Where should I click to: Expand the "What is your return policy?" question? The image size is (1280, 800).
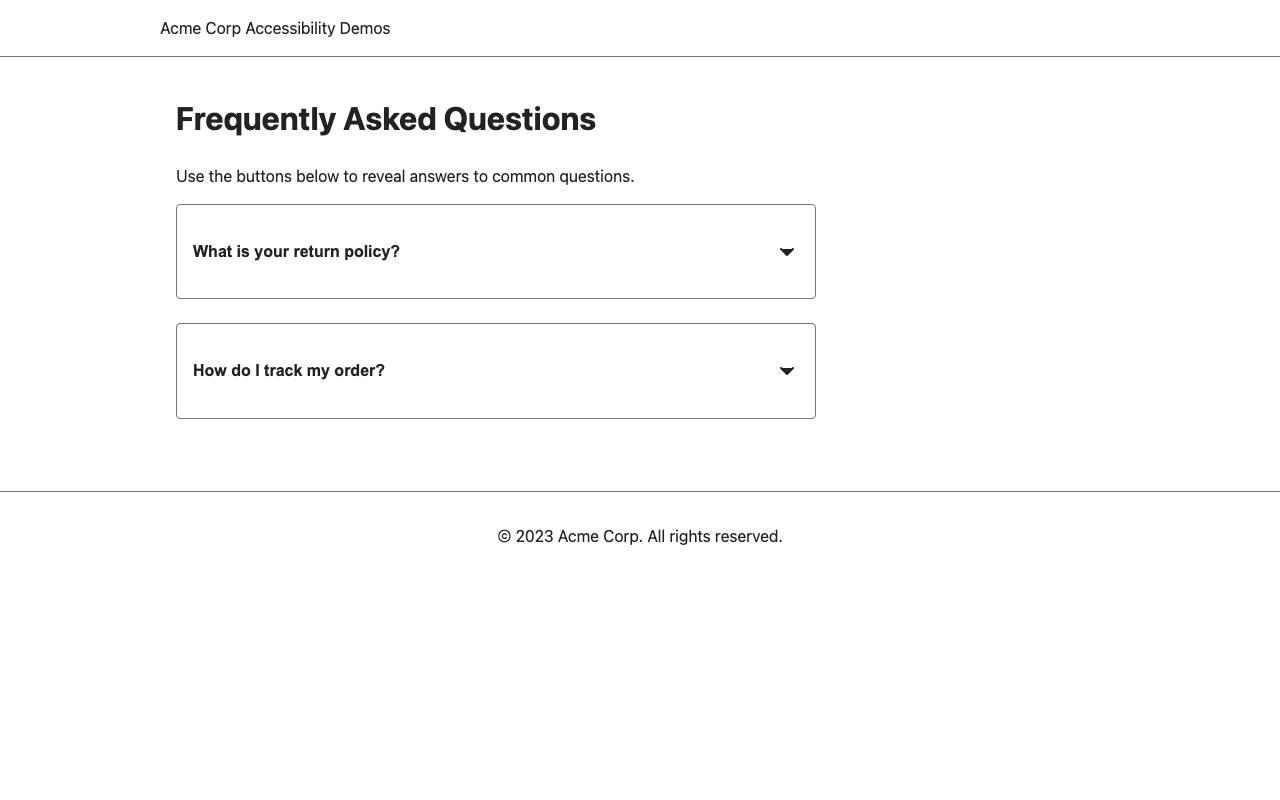(x=495, y=252)
